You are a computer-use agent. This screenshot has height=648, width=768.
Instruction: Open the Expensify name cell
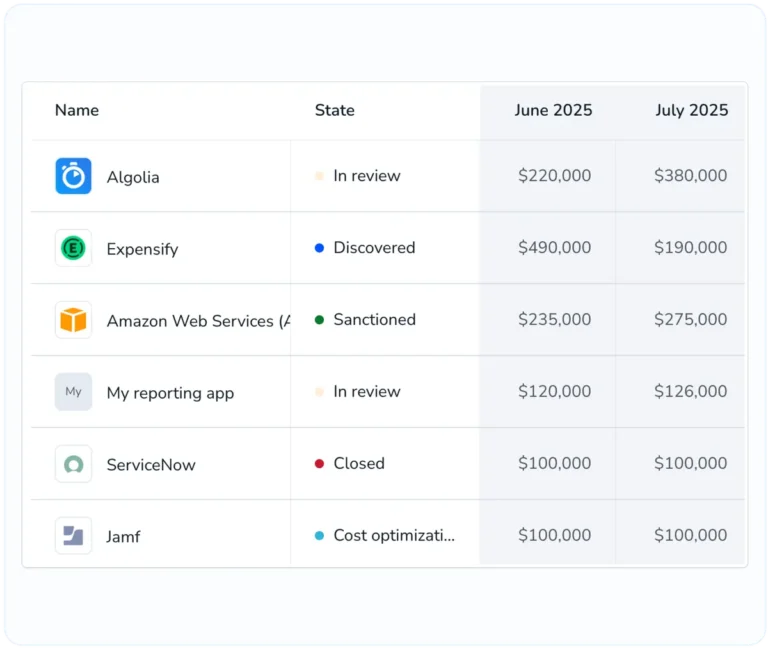[x=143, y=249]
